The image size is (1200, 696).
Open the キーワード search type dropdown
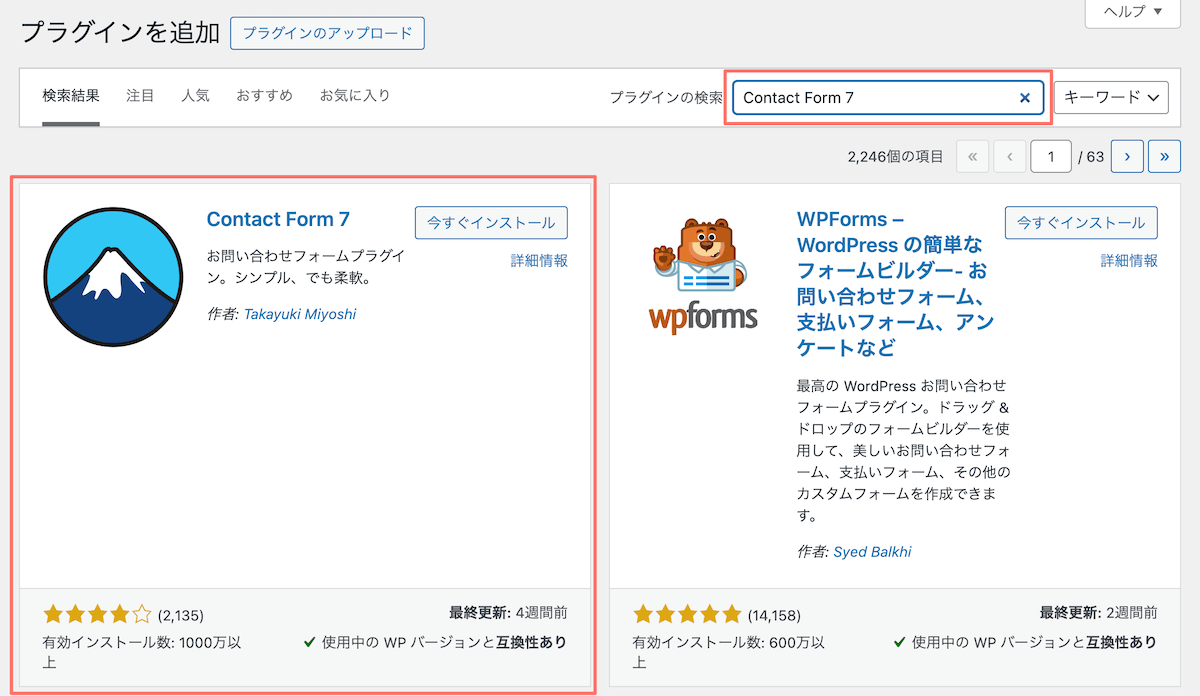(1111, 98)
